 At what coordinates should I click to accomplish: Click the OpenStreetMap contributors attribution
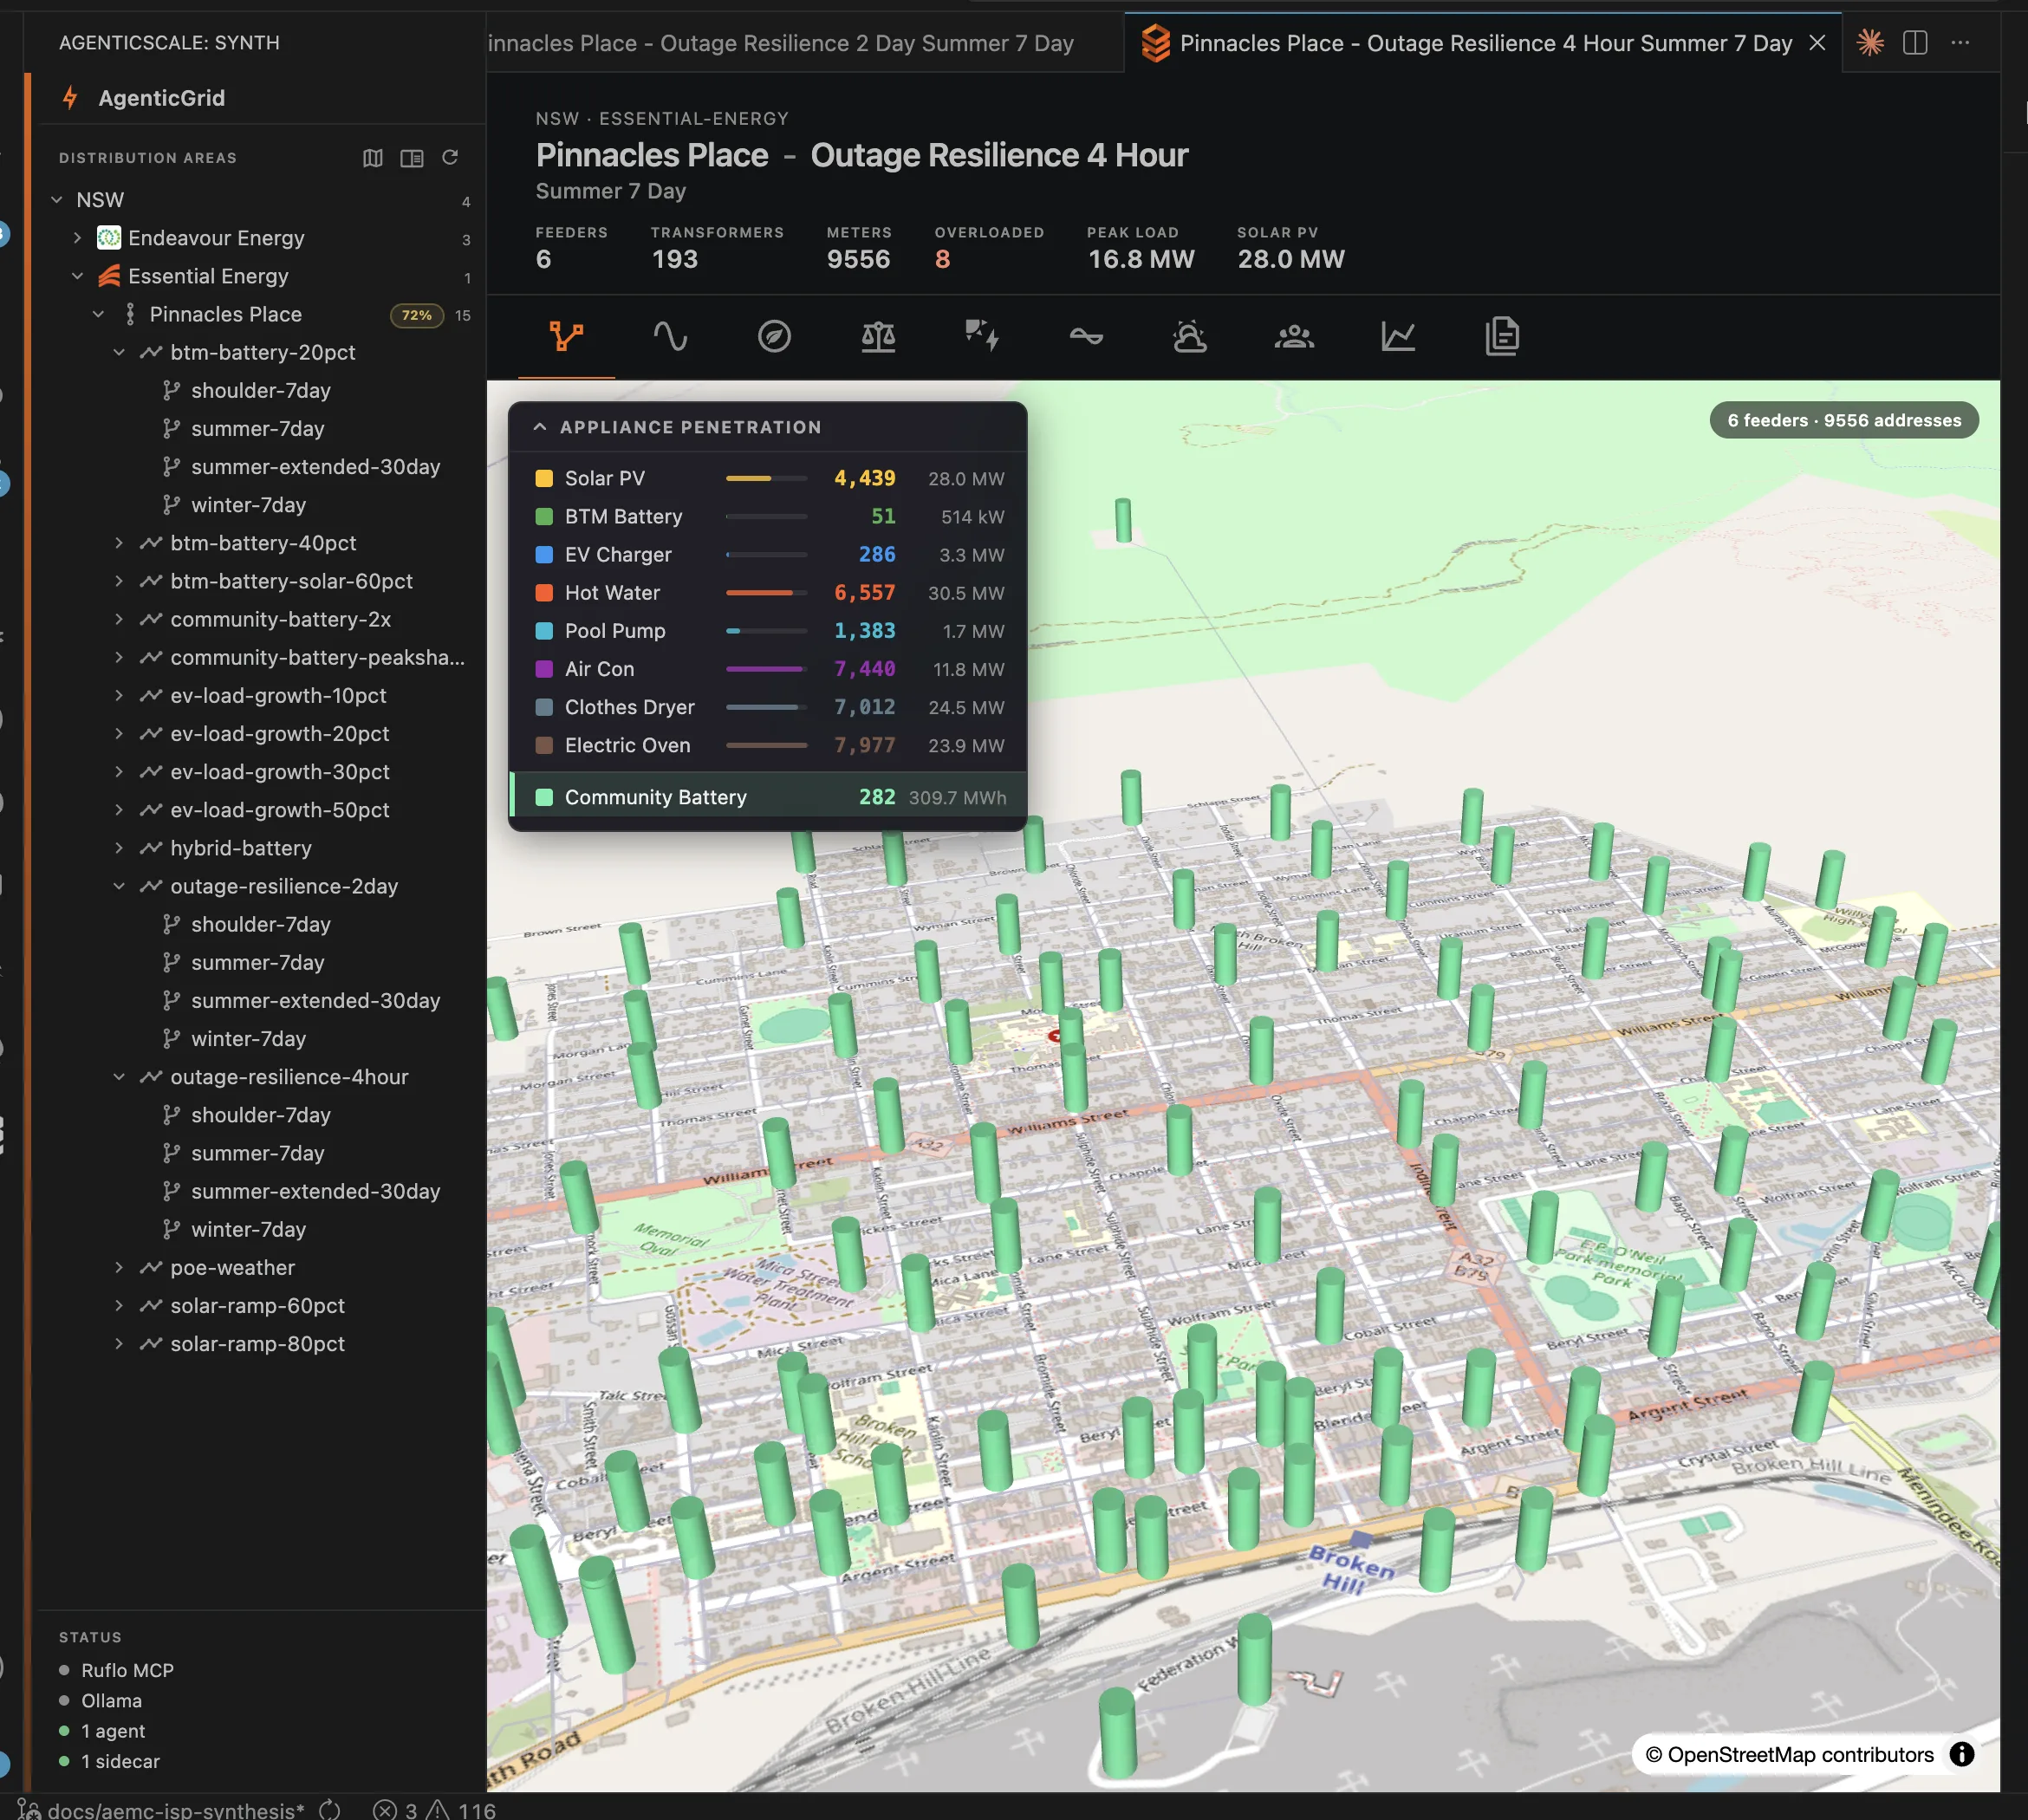click(1789, 1754)
